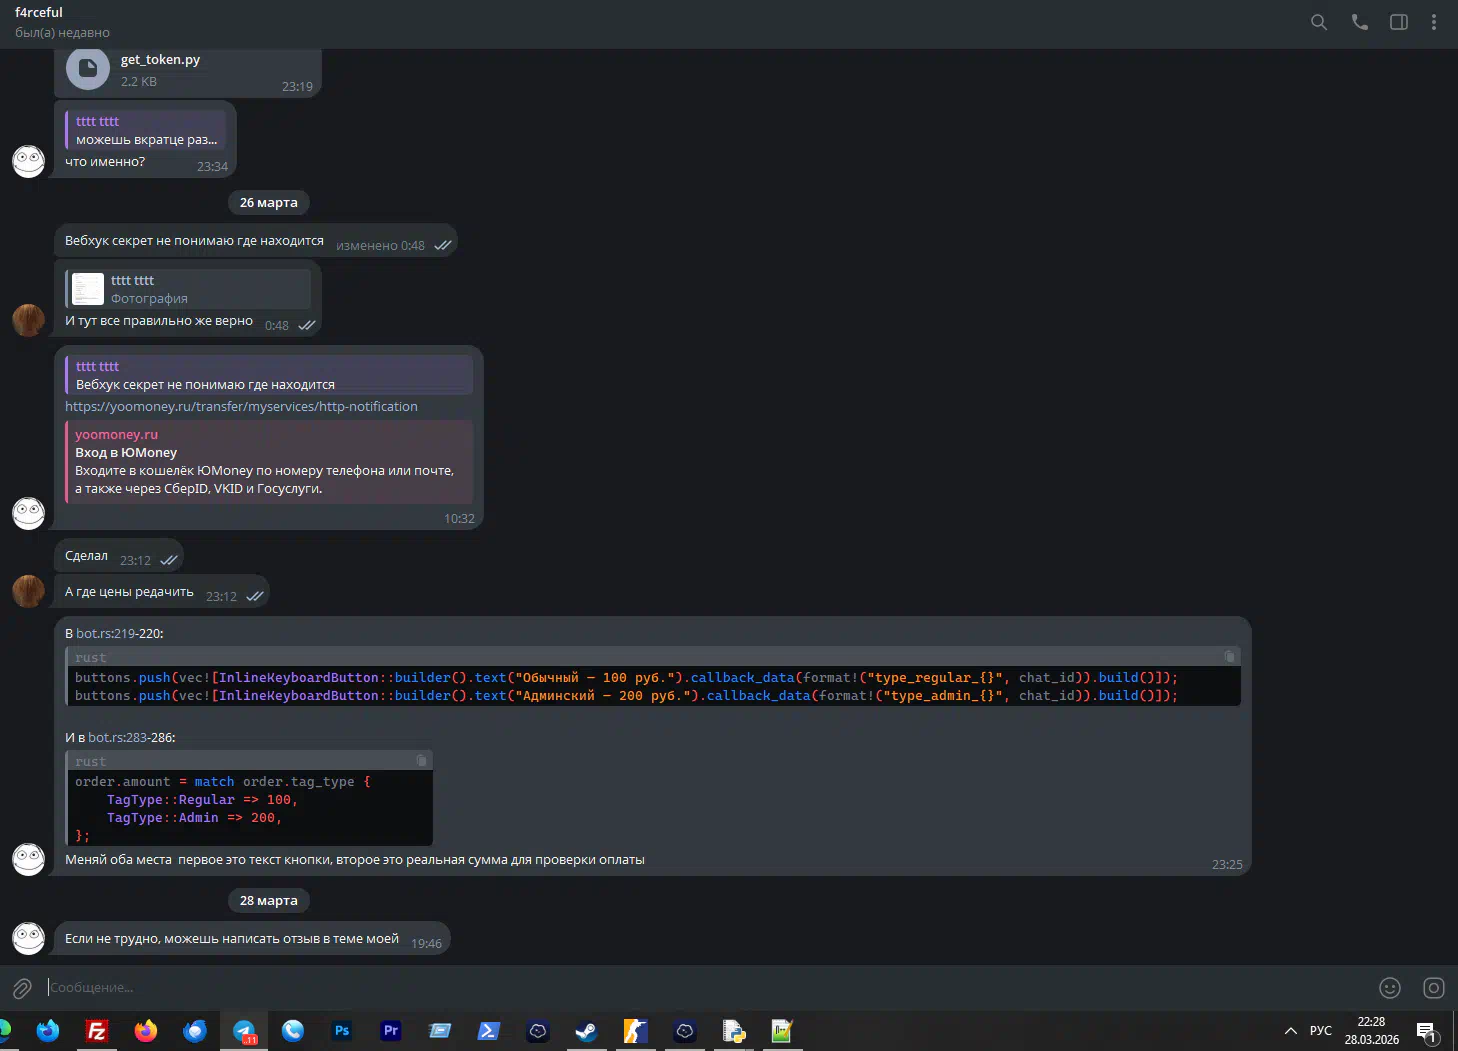Show hidden system tray icons
The image size is (1458, 1051).
pos(1290,1031)
